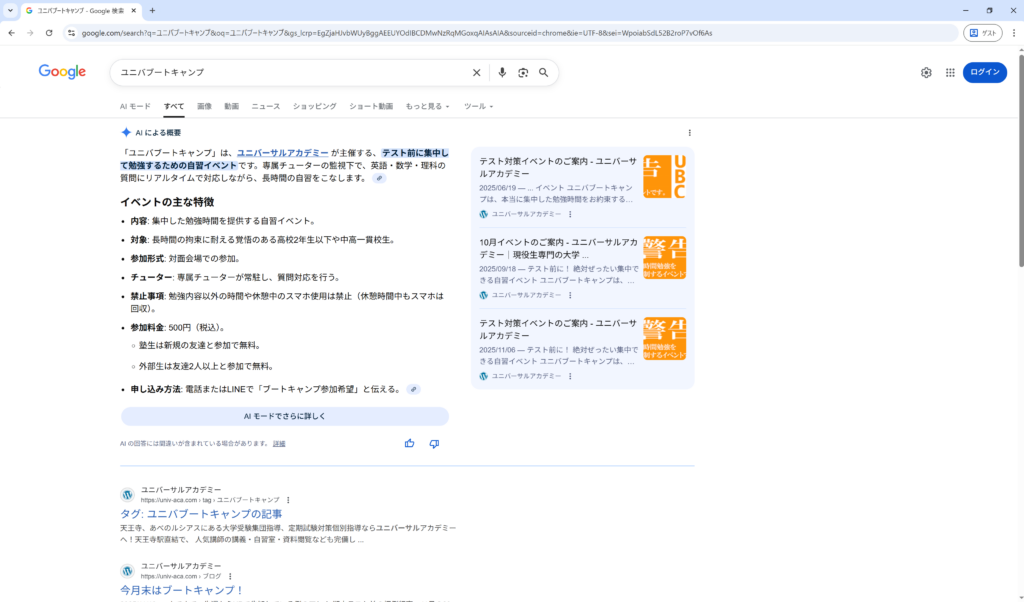The width and height of the screenshot is (1024, 602).
Task: Open the Google apps grid
Action: pyautogui.click(x=950, y=73)
